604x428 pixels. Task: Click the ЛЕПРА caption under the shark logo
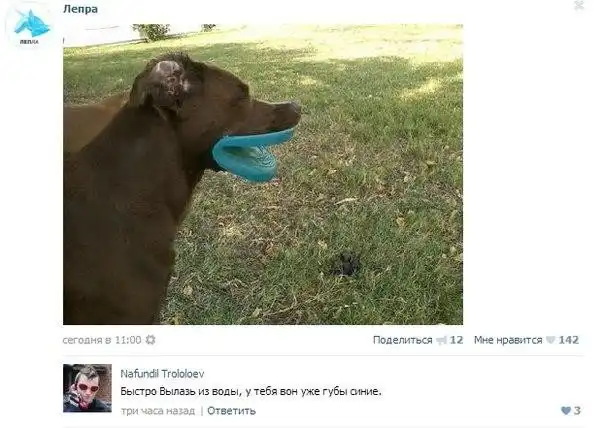point(29,42)
